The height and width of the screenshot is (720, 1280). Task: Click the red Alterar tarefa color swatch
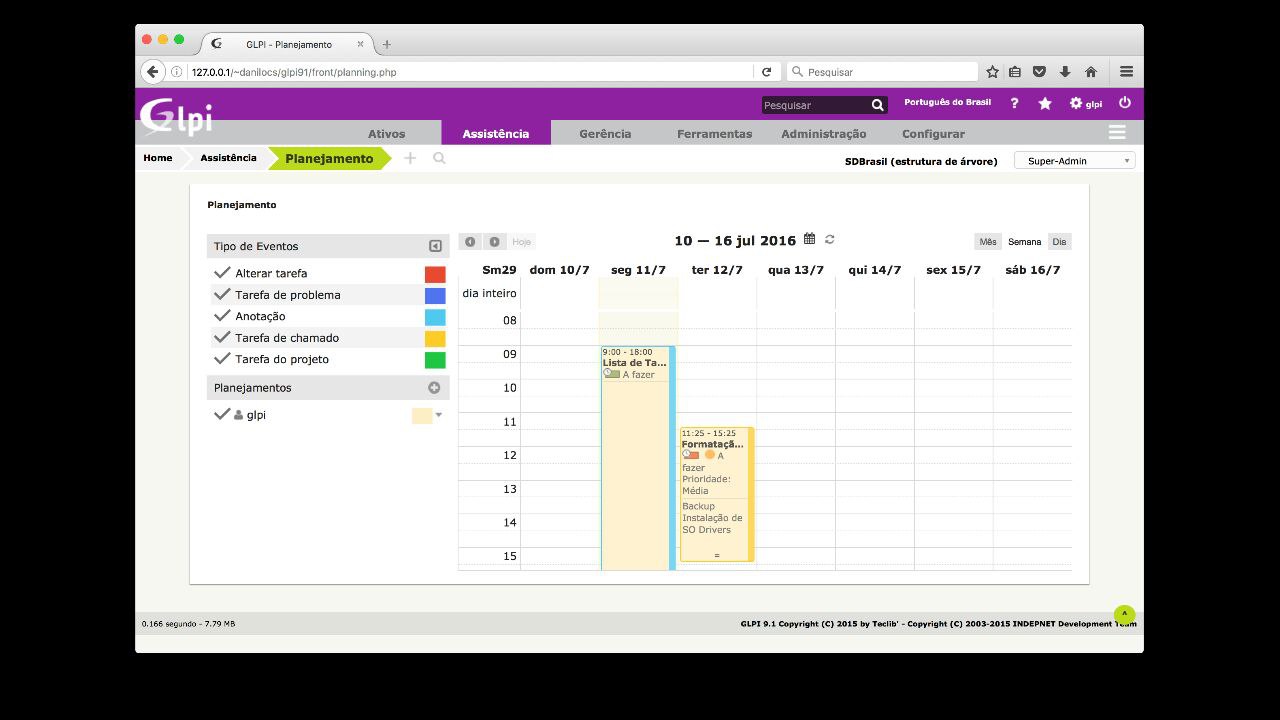point(435,274)
